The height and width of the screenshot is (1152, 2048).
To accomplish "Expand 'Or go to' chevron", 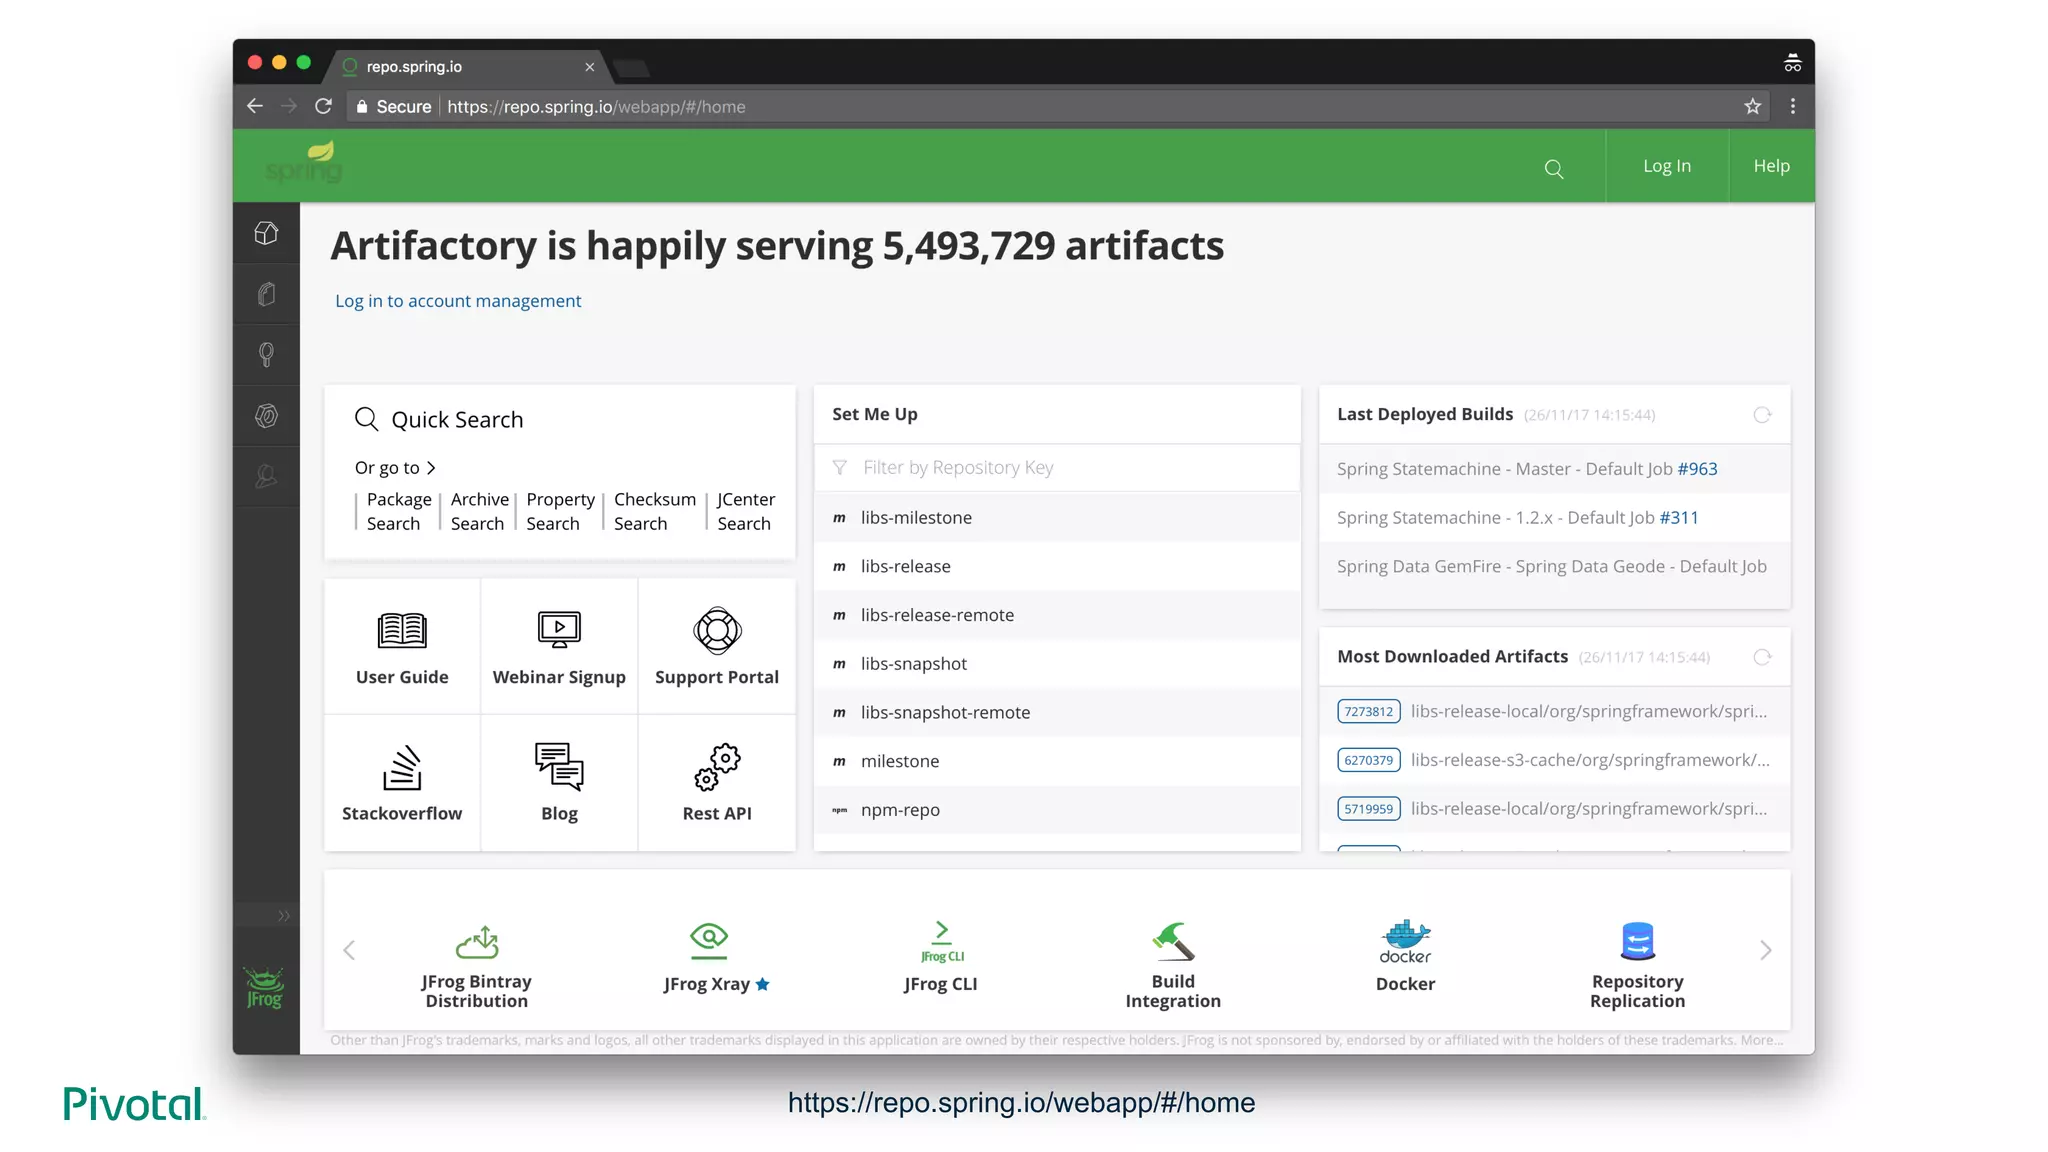I will coord(431,468).
